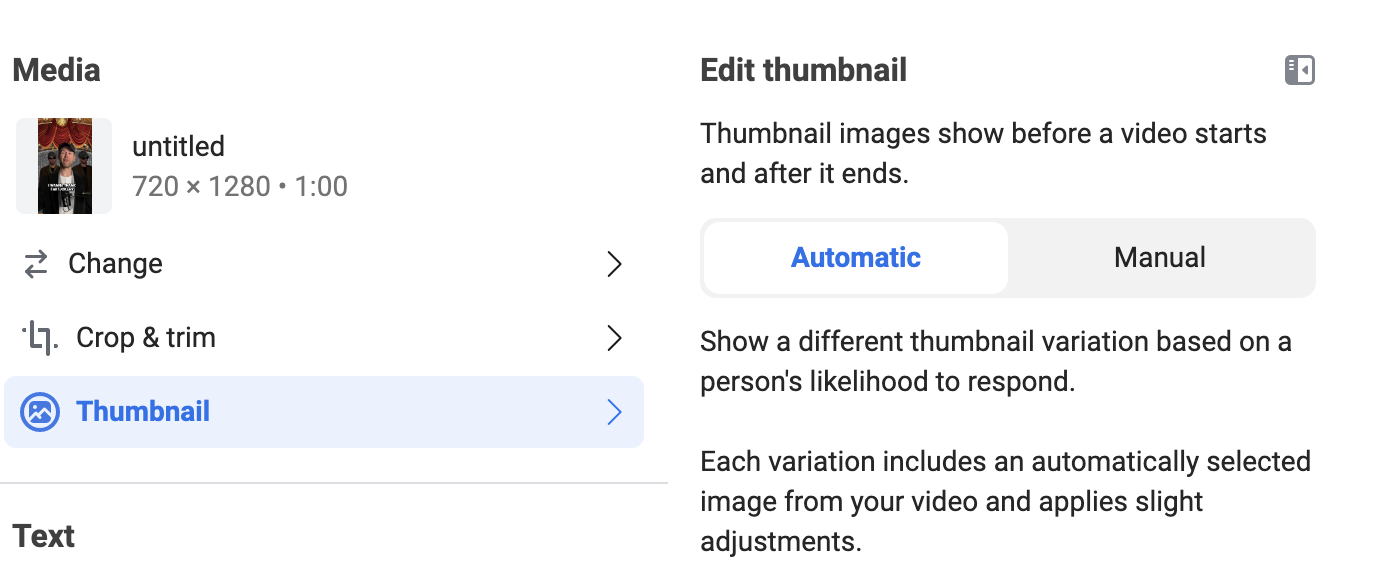Click the 720 × 1280 resolution label
1380x584 pixels.
coord(240,186)
